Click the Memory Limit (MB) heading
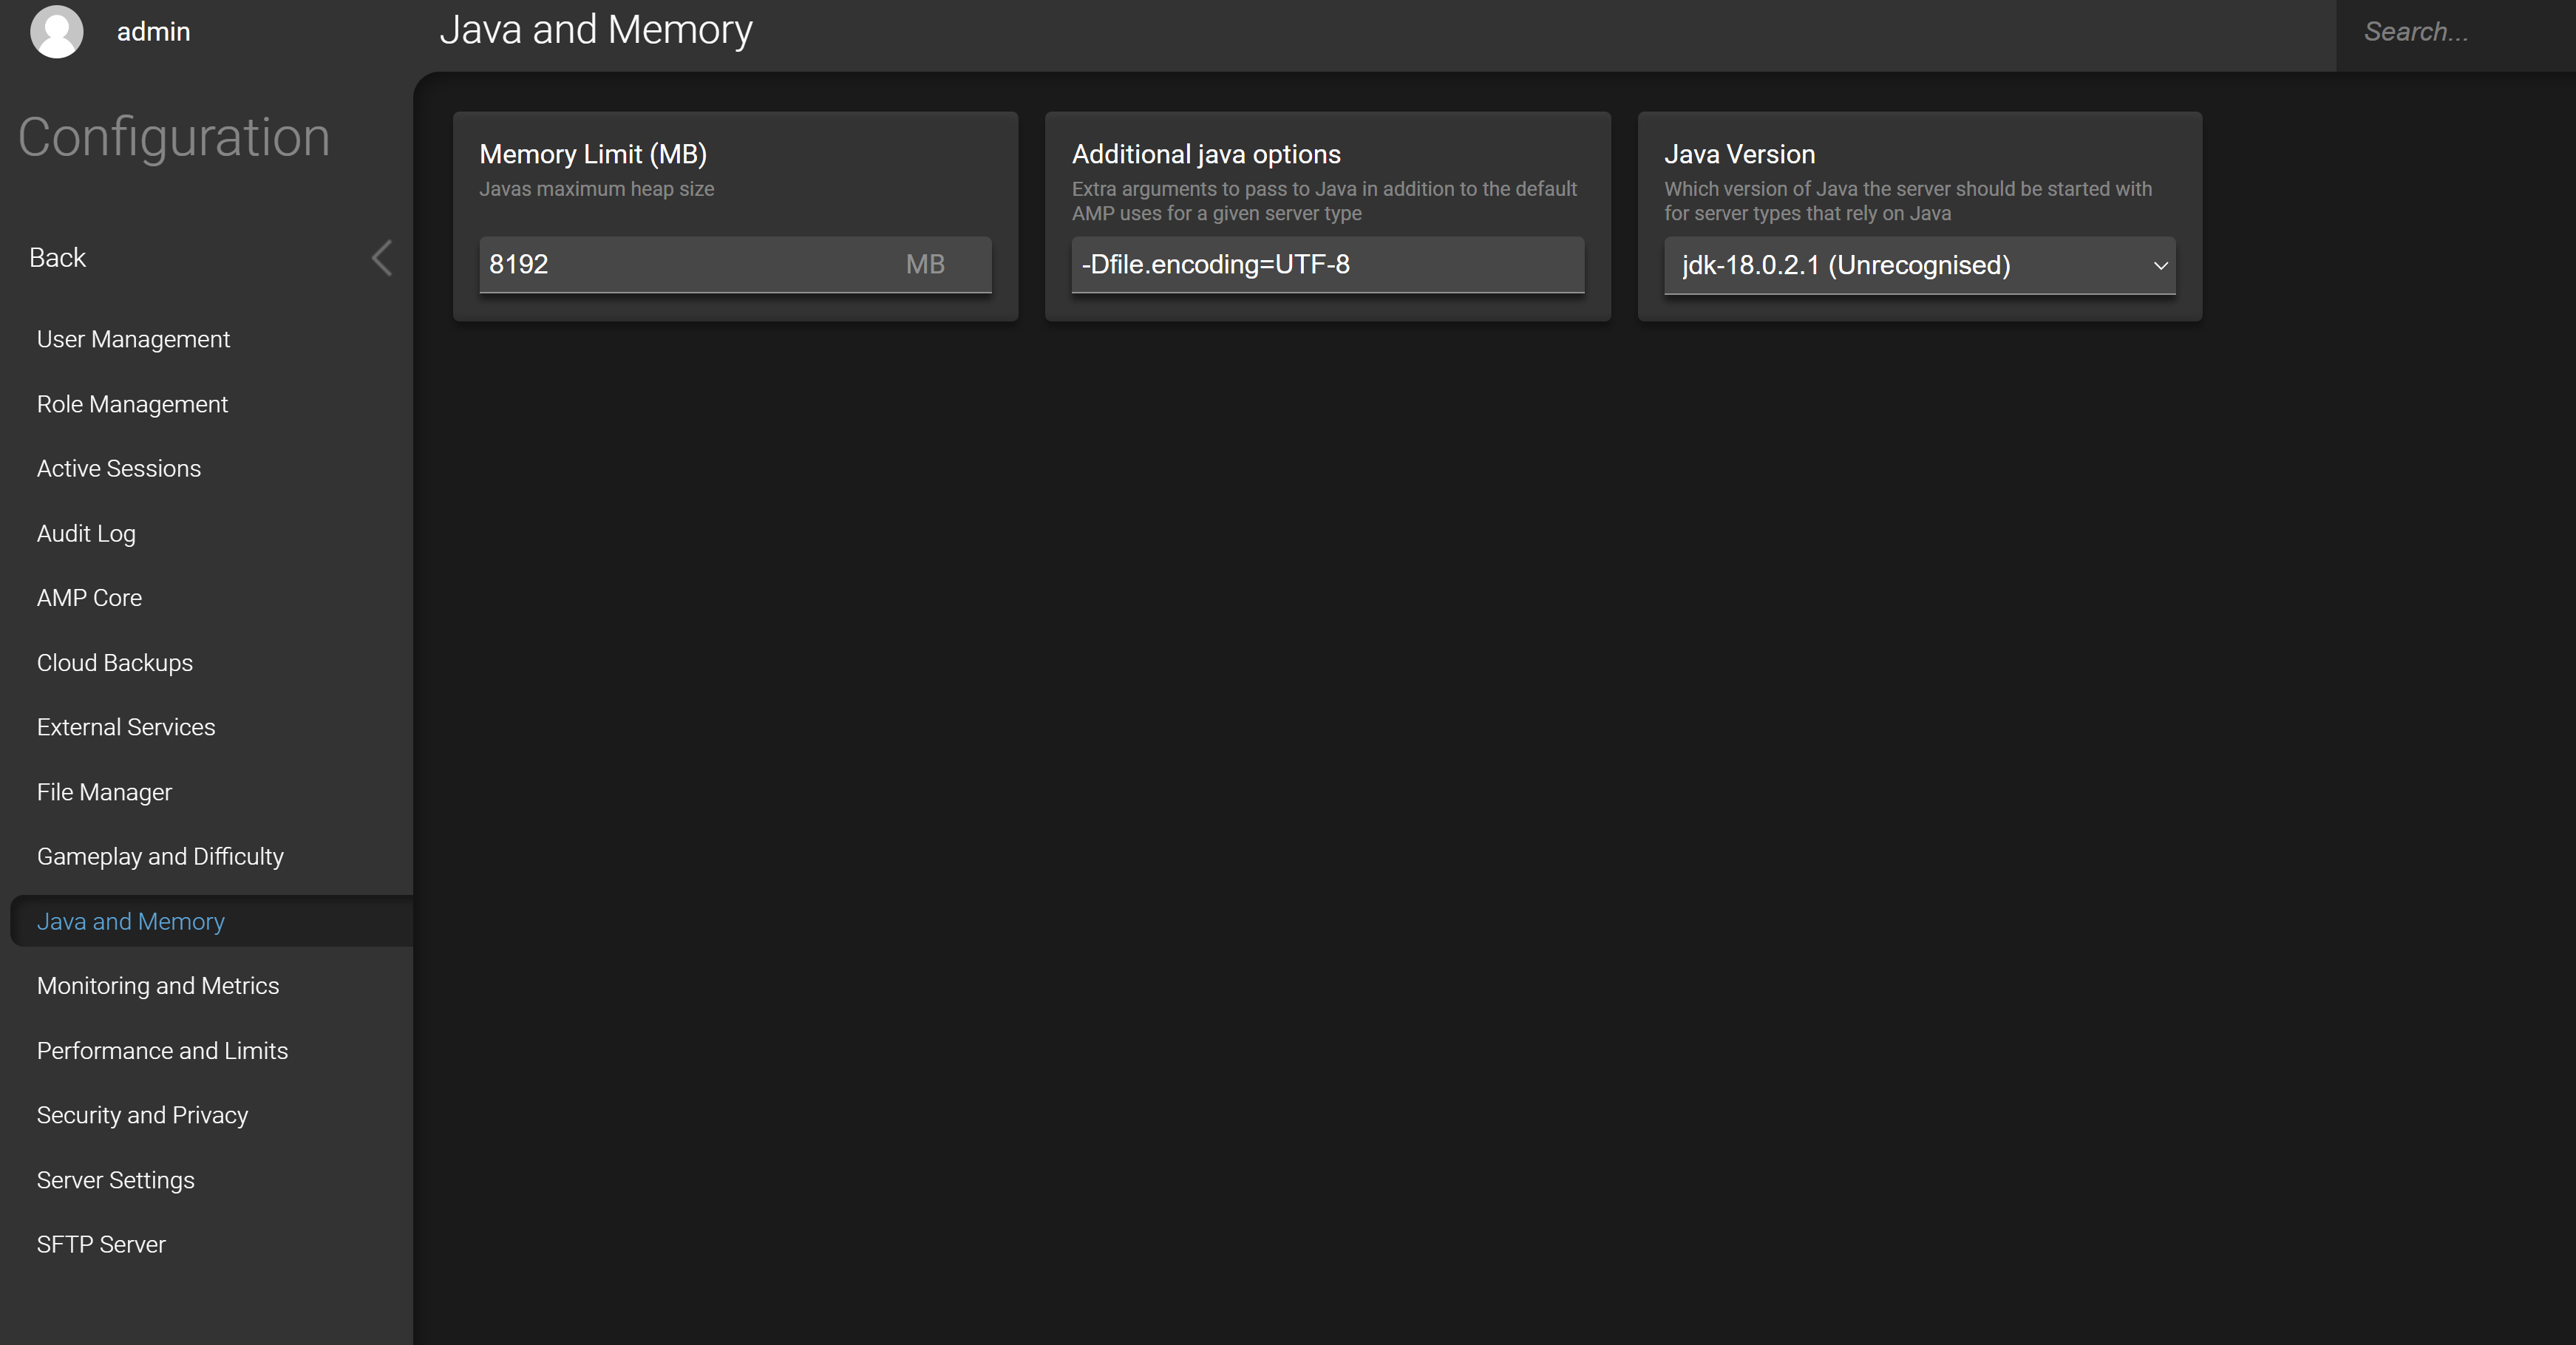The image size is (2576, 1345). 593,154
